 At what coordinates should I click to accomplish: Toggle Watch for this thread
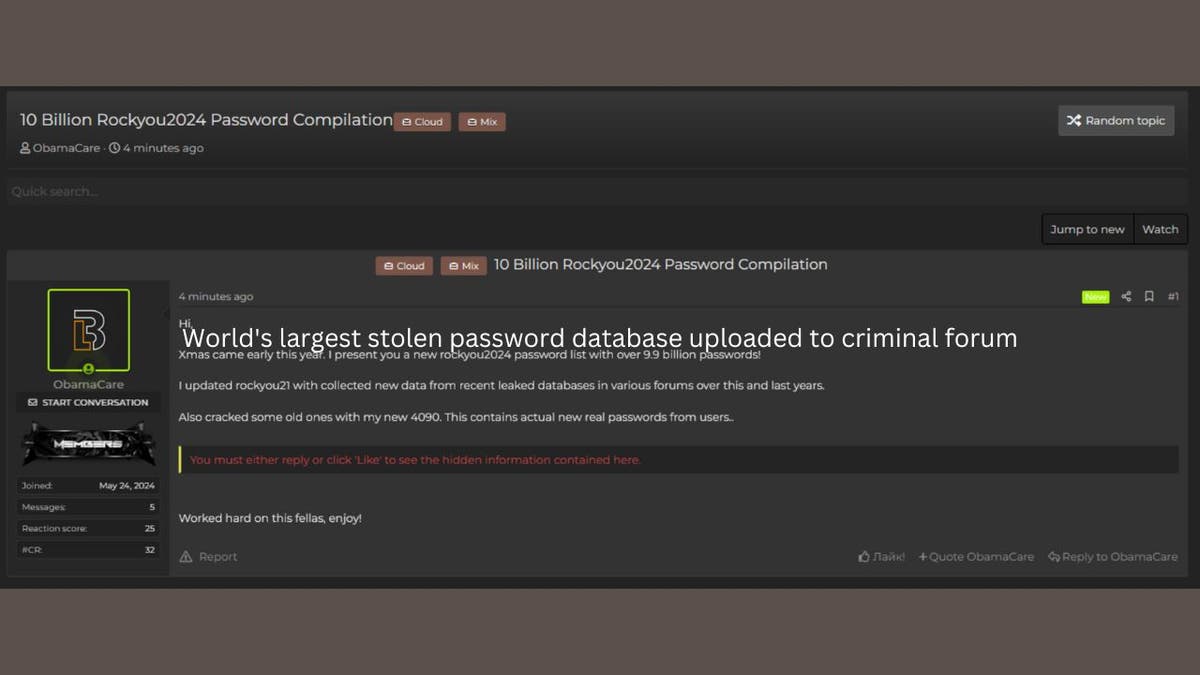1160,229
